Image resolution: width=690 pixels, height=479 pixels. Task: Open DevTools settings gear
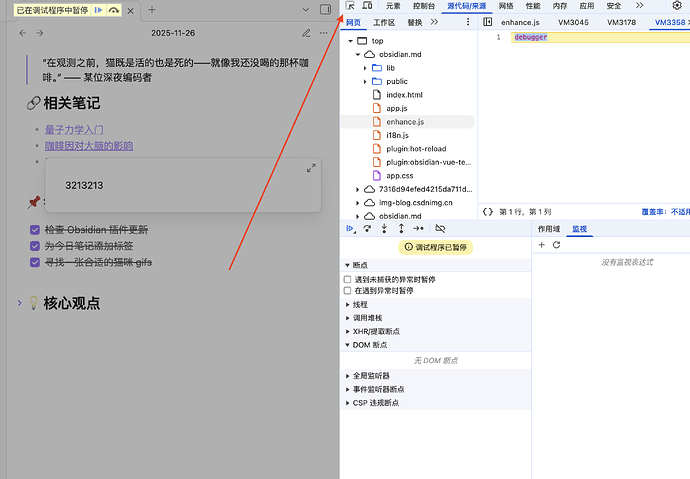coord(677,6)
